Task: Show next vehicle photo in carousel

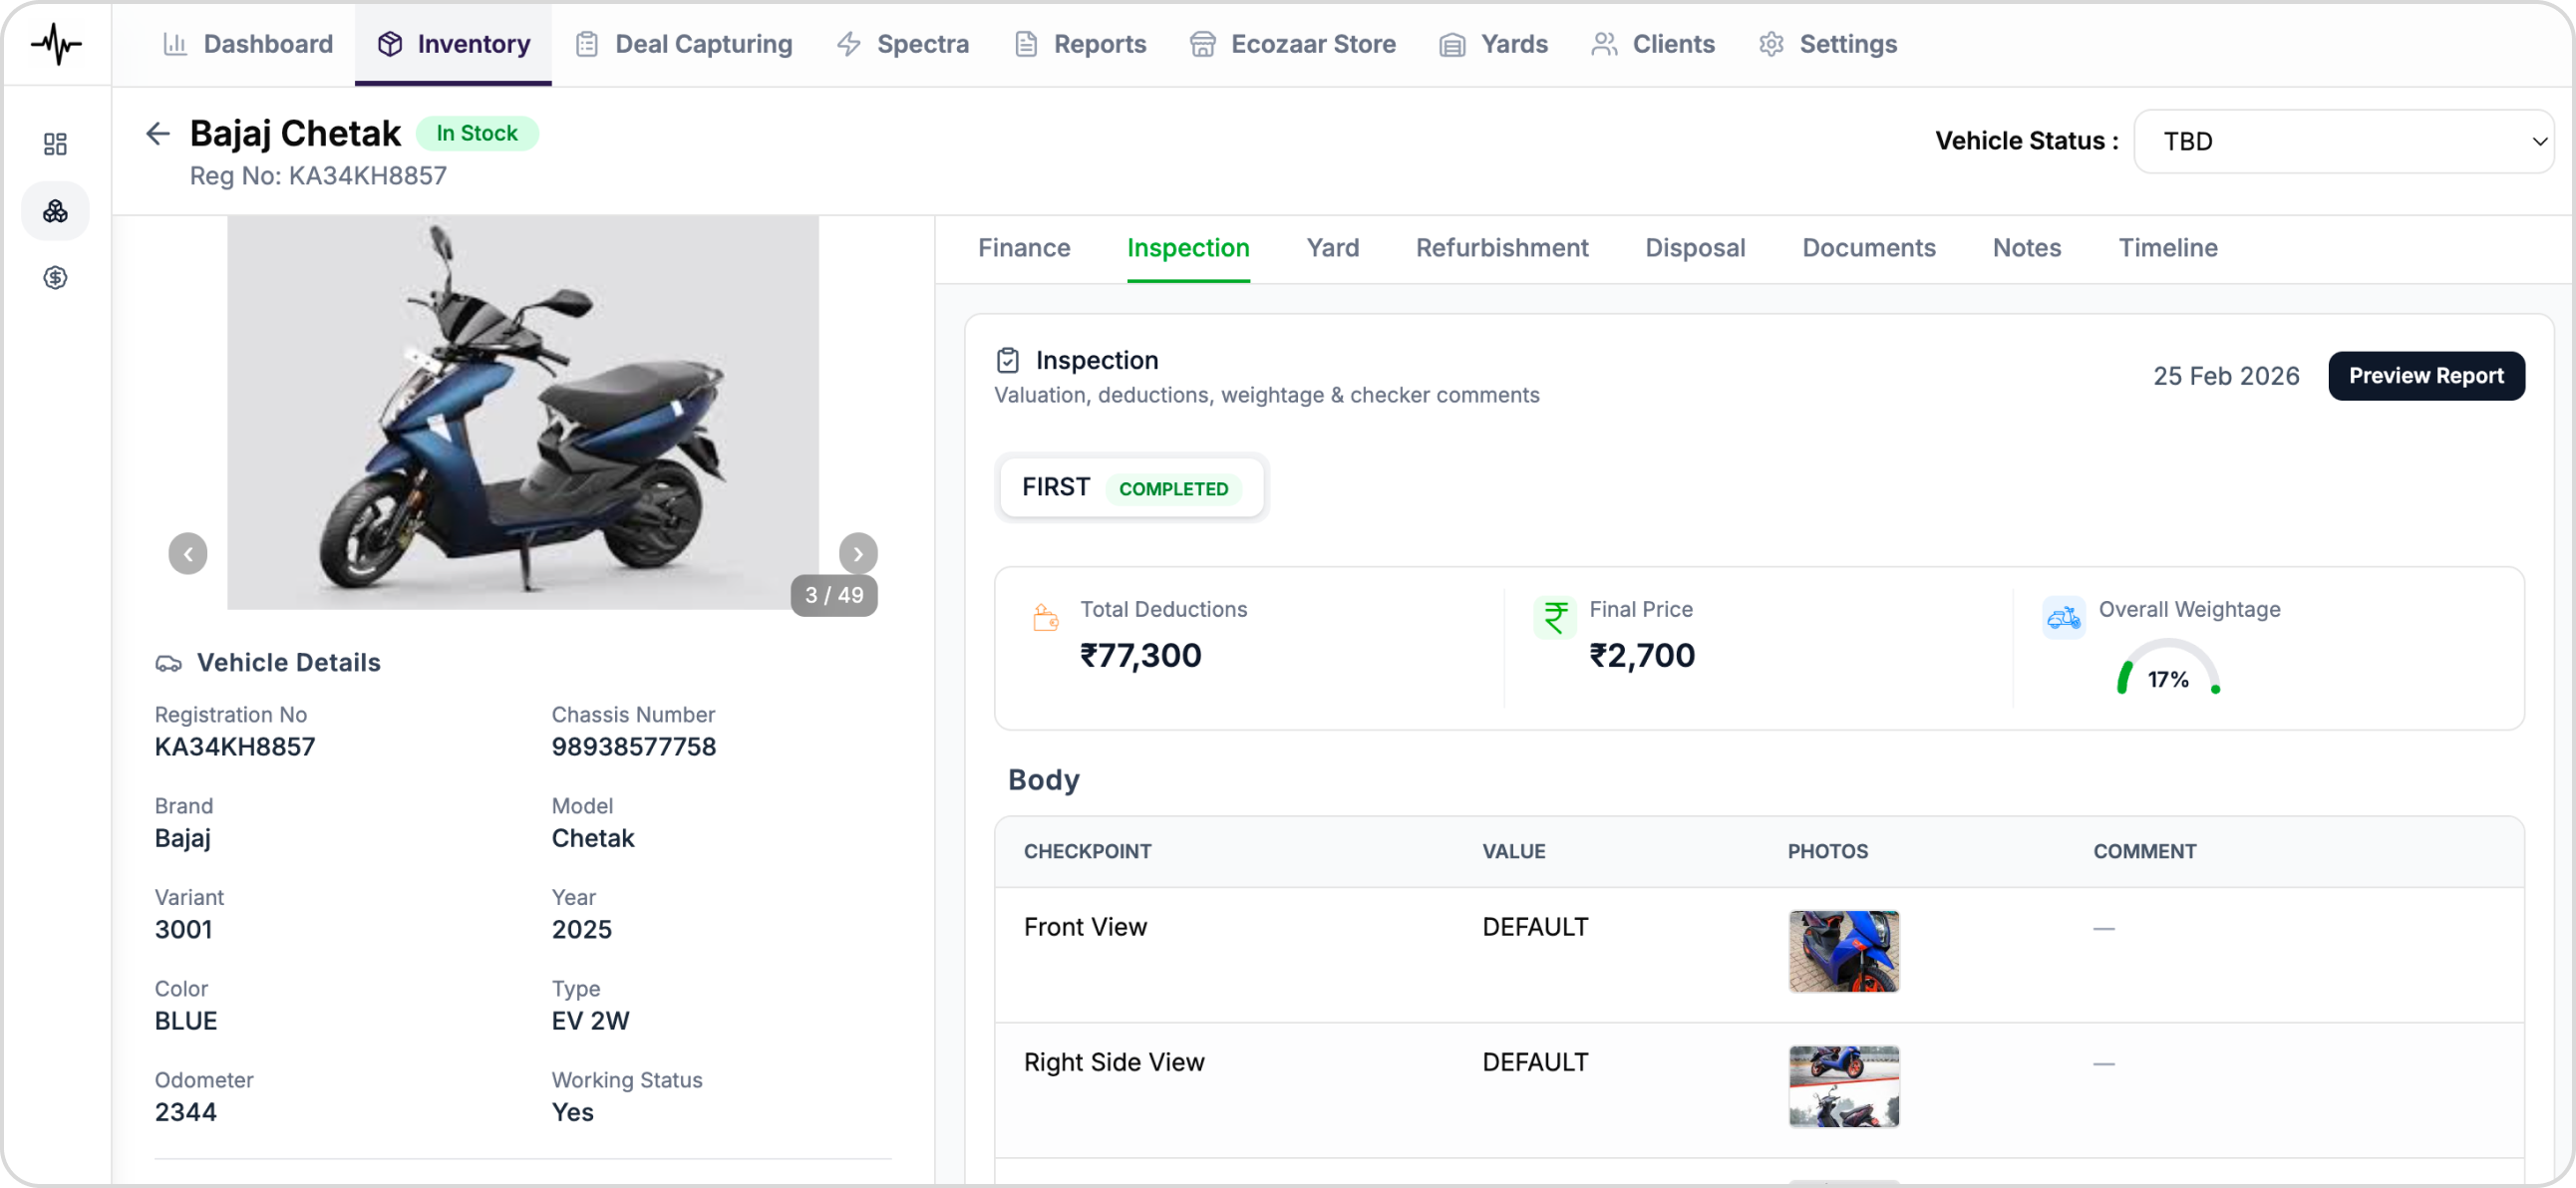Action: (857, 554)
